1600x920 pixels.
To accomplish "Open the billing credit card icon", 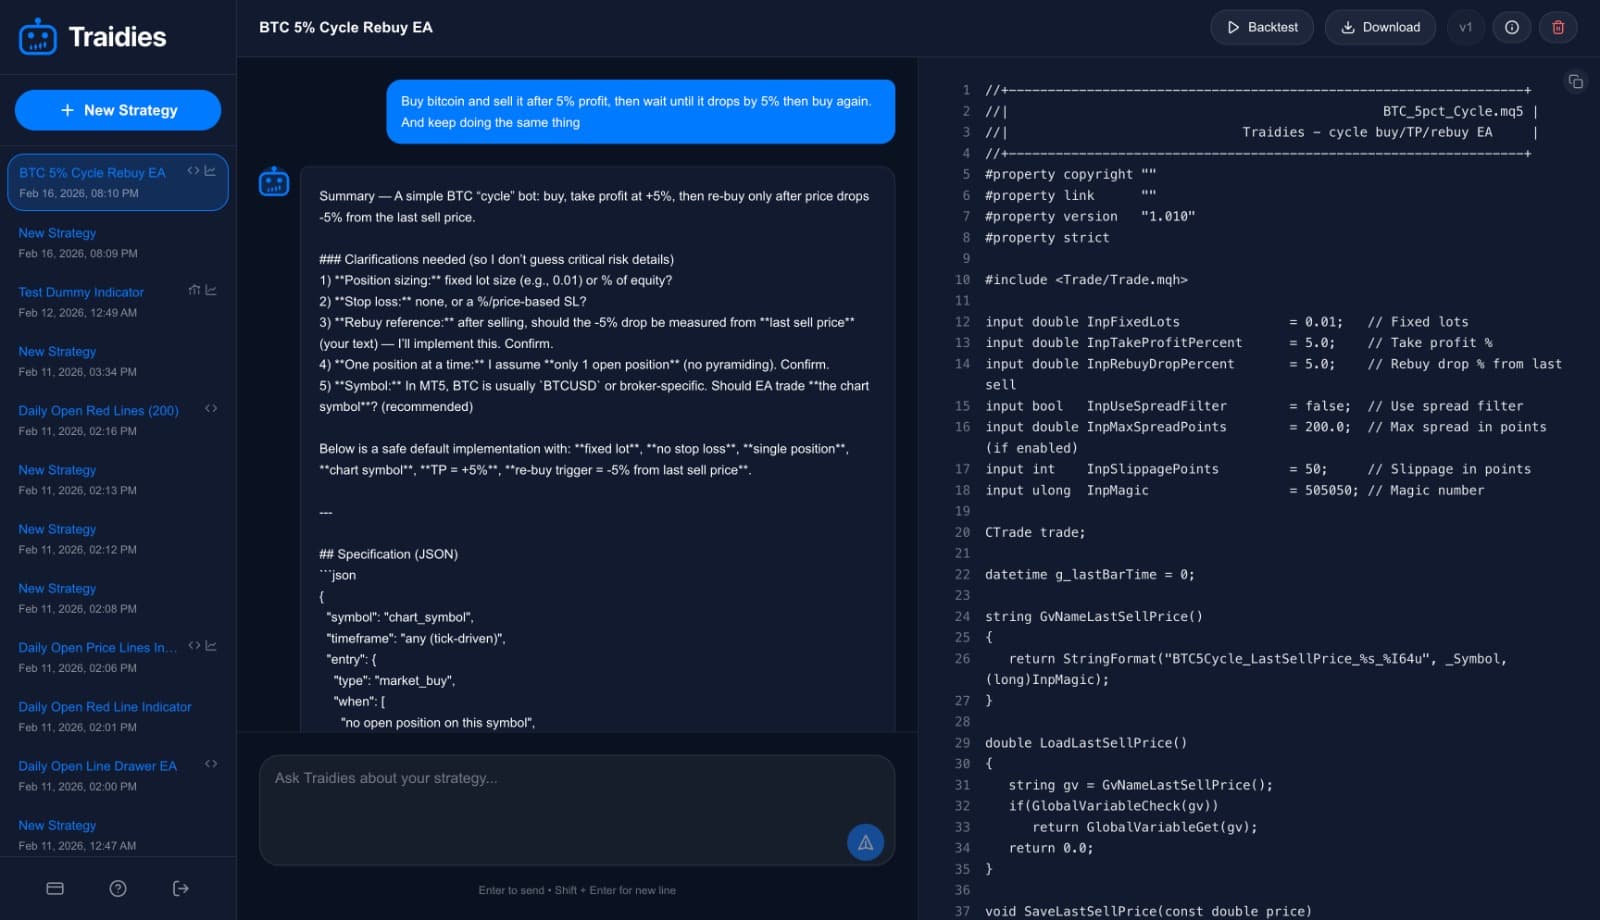I will click(x=55, y=889).
